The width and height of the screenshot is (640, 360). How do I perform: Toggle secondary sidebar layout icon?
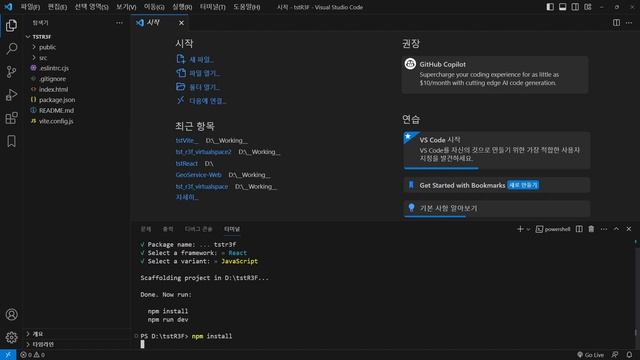(x=575, y=7)
